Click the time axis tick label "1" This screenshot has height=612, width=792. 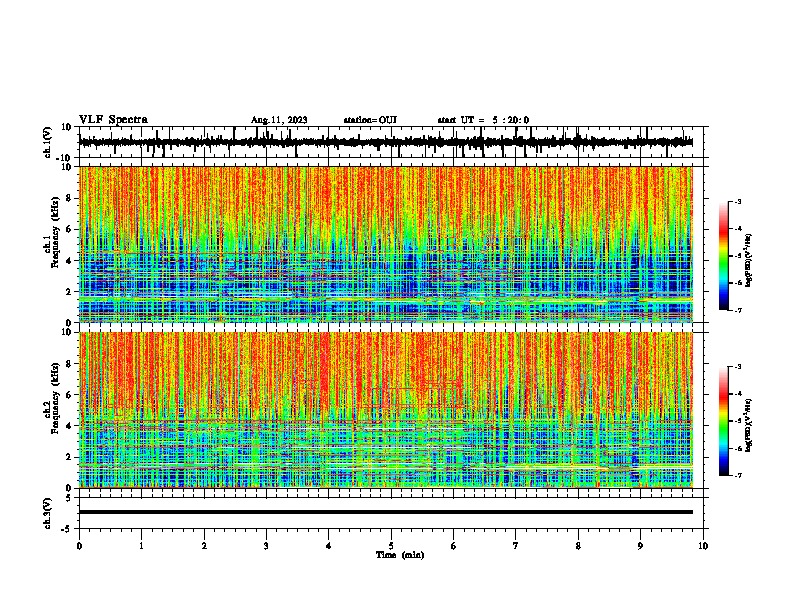click(x=141, y=546)
